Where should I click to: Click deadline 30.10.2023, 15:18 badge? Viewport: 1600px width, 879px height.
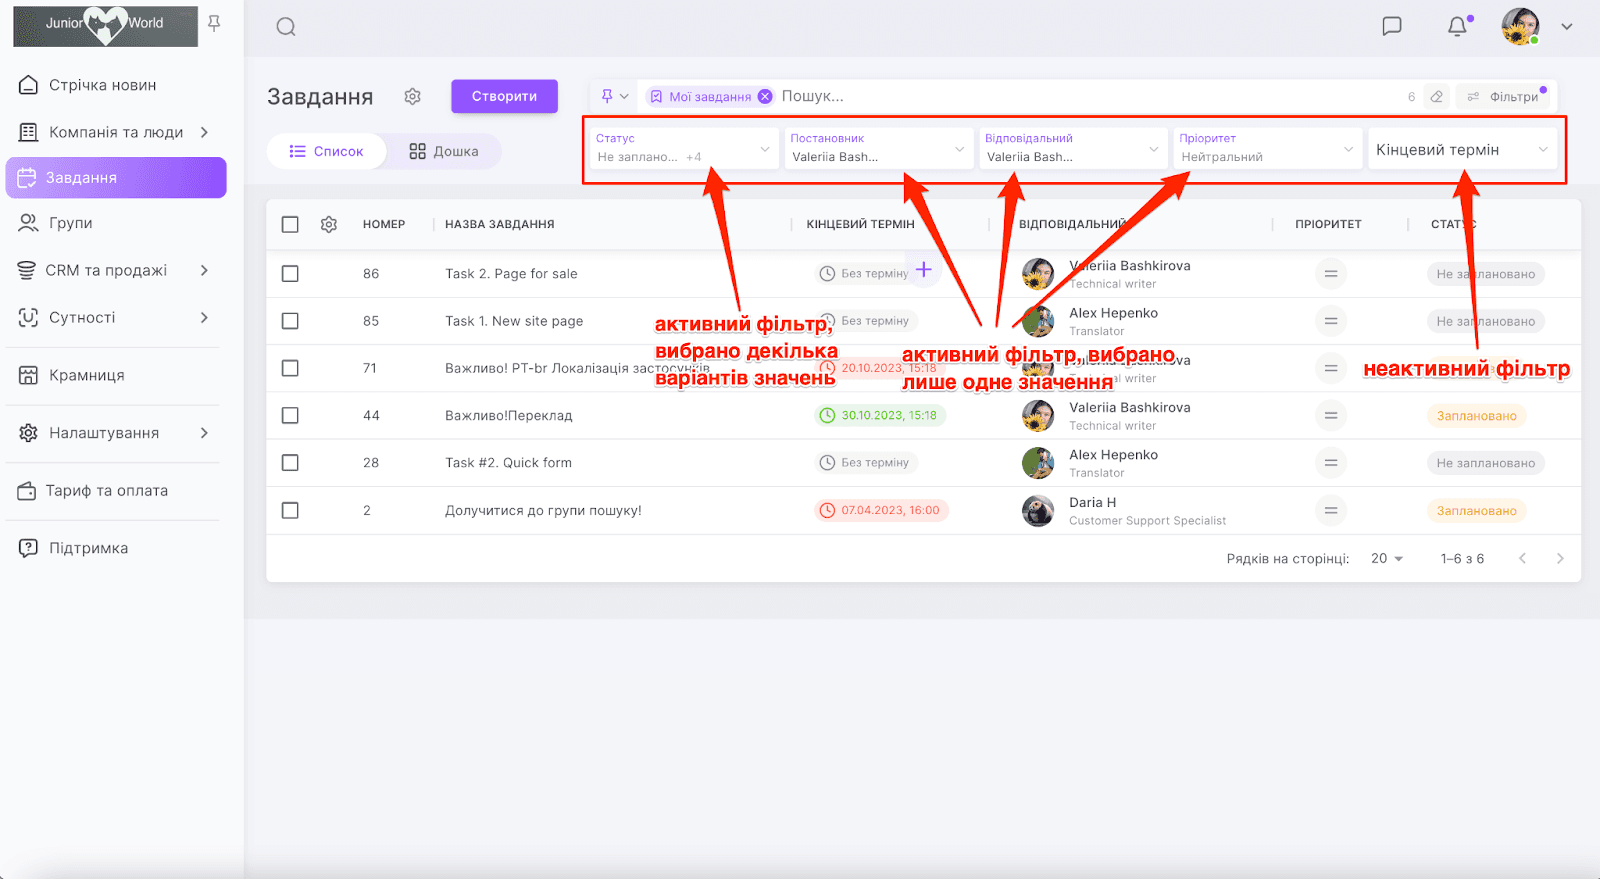(880, 415)
